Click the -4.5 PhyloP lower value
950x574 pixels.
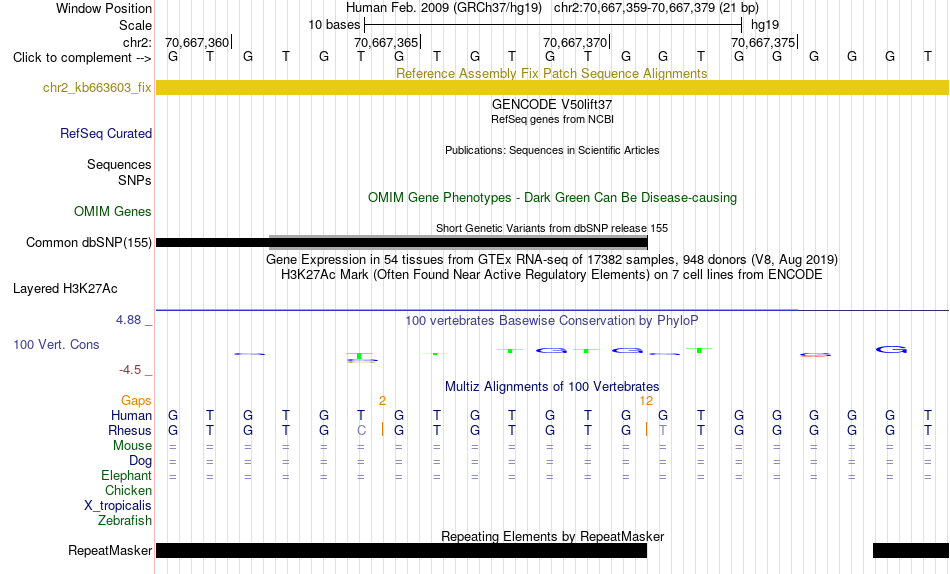pos(130,370)
